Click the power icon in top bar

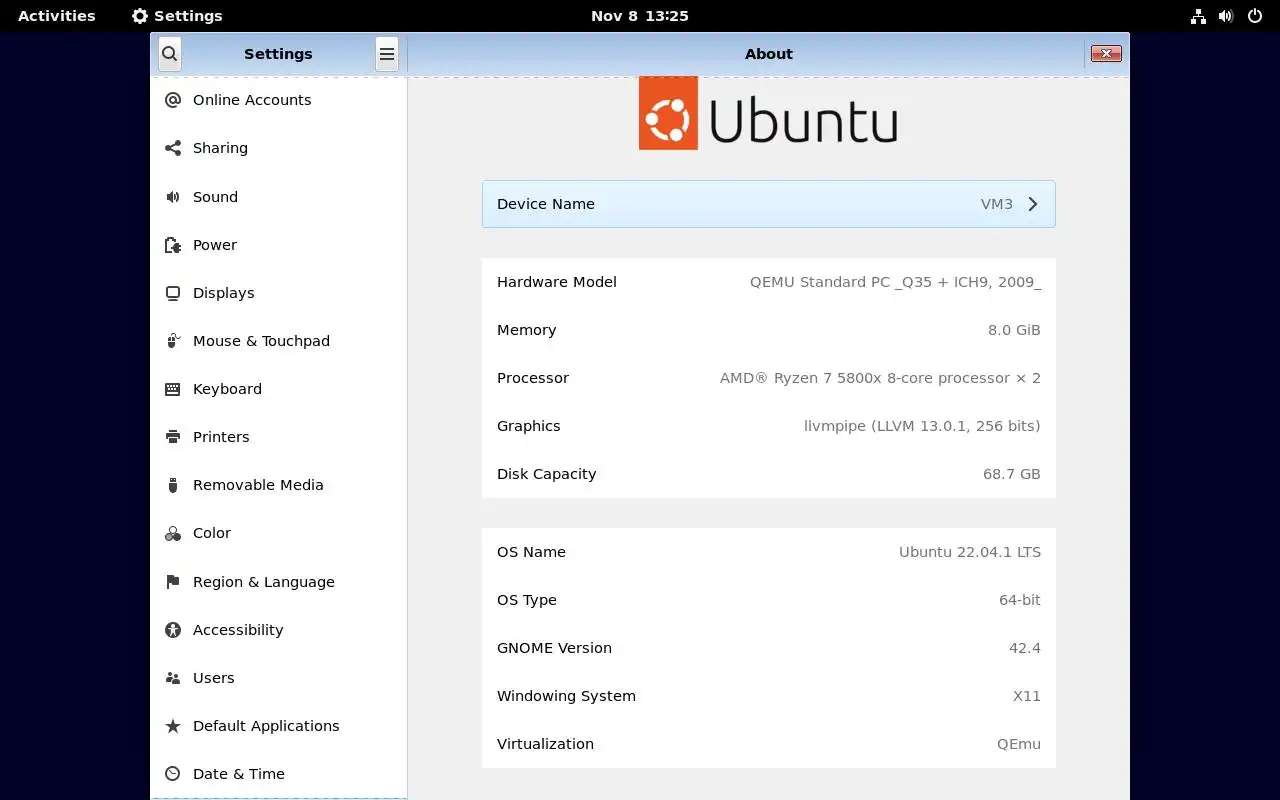[1254, 16]
